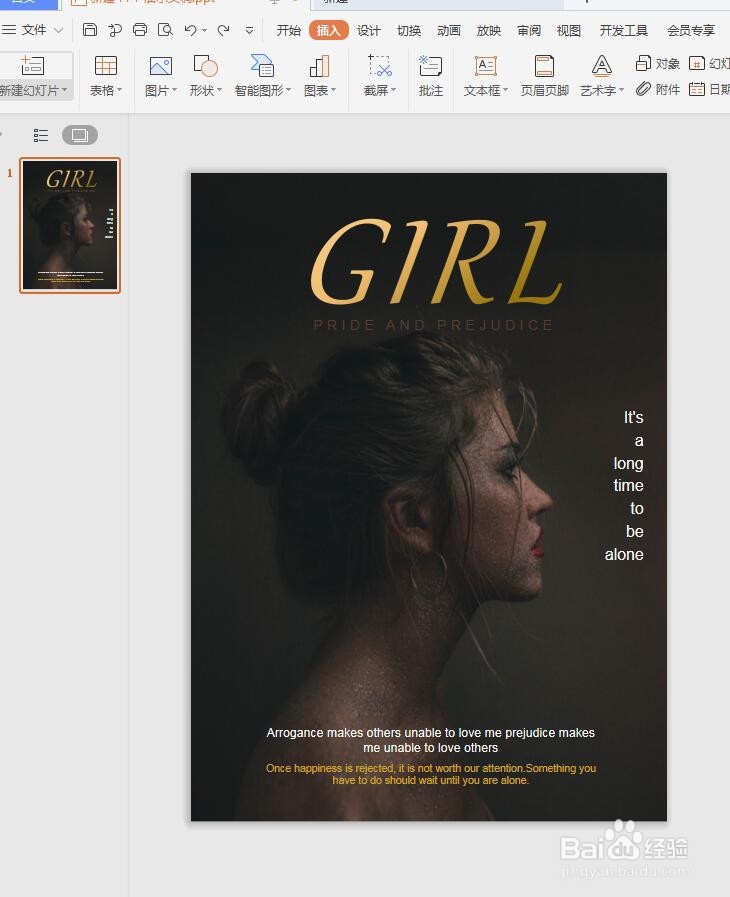The width and height of the screenshot is (730, 897).
Task: Select the white "Arrogance makes others" text
Action: (430, 740)
